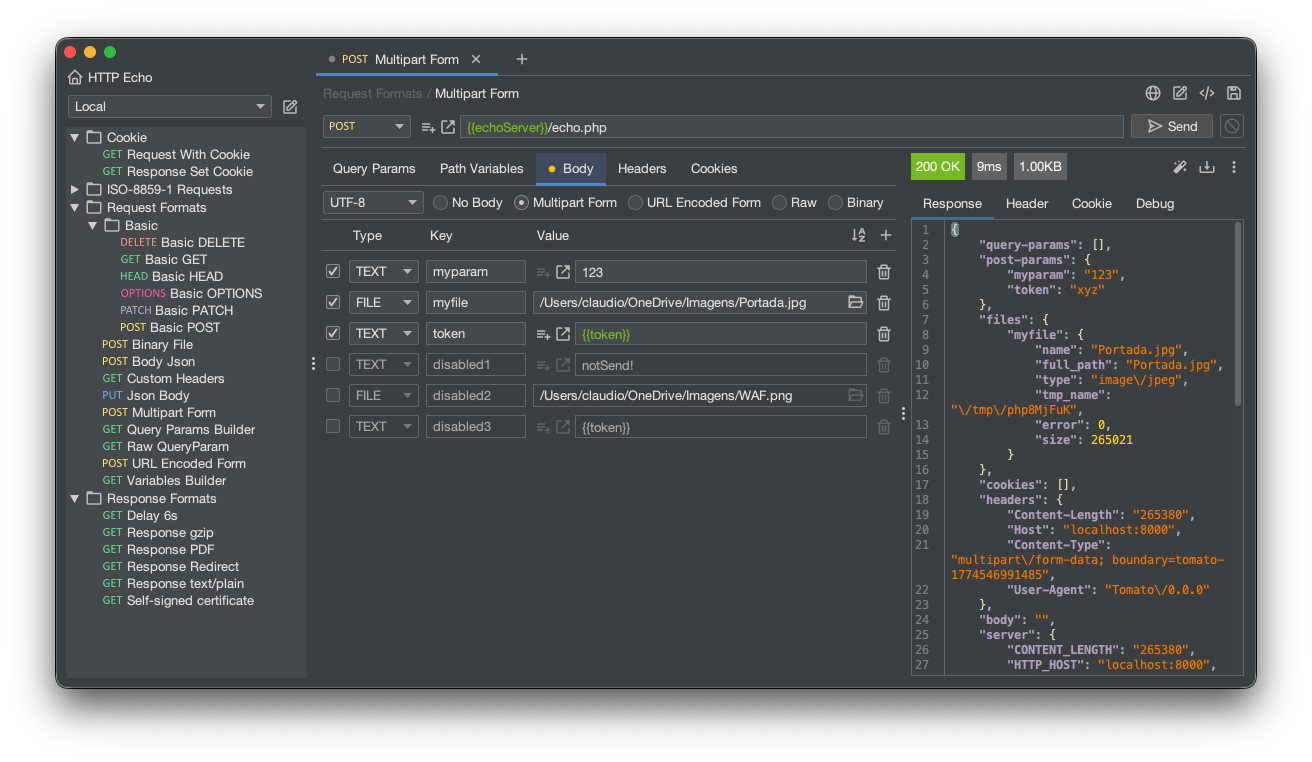Open the UTF-8 charset dropdown
Screen dimensions: 1312x762
click(x=373, y=202)
